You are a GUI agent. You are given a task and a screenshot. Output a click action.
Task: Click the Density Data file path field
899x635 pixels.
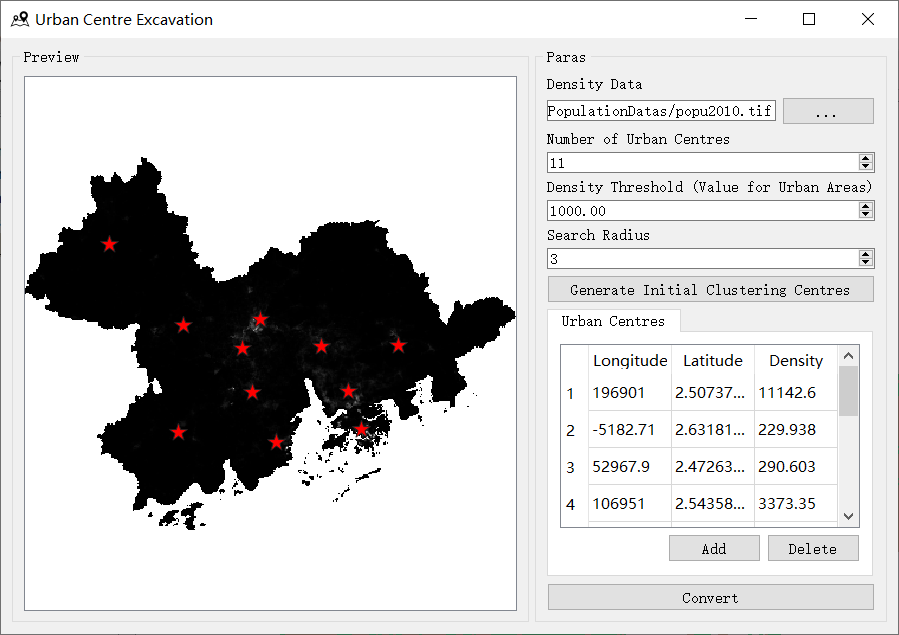pos(661,111)
